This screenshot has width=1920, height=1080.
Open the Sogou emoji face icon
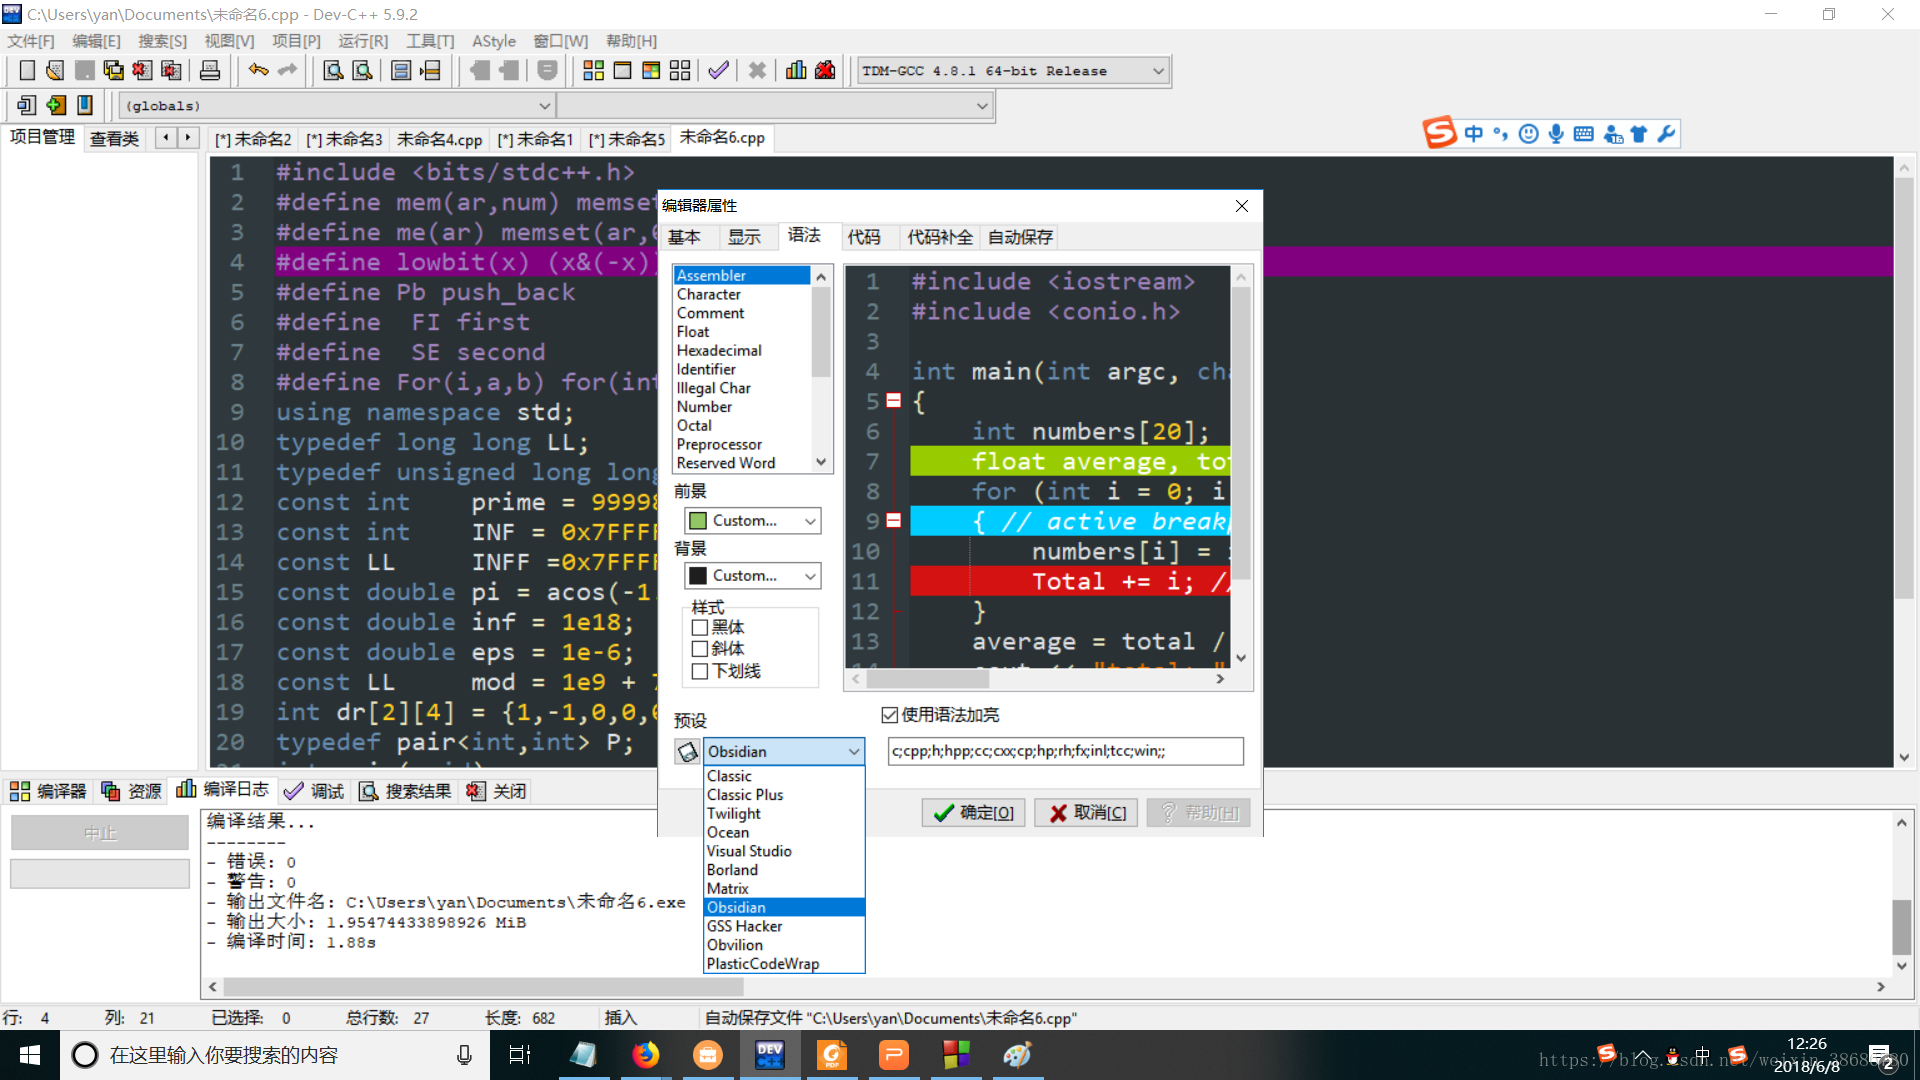click(x=1528, y=134)
